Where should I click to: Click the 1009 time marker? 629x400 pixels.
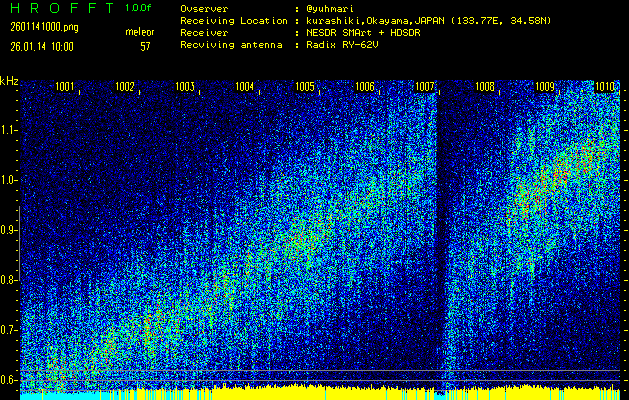[x=545, y=87]
